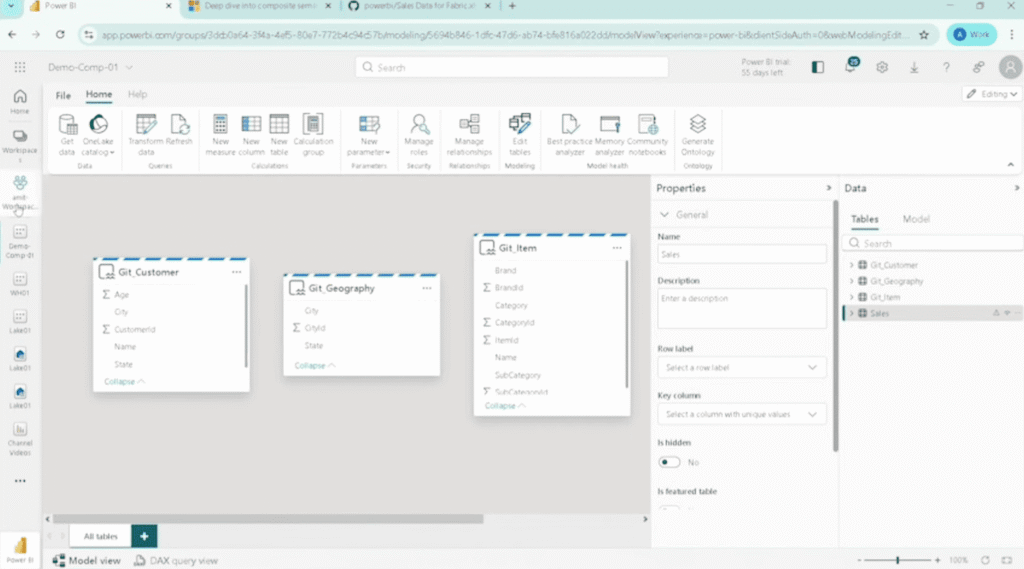Create a New measure
Image resolution: width=1024 pixels, height=569 pixels.
tap(220, 135)
